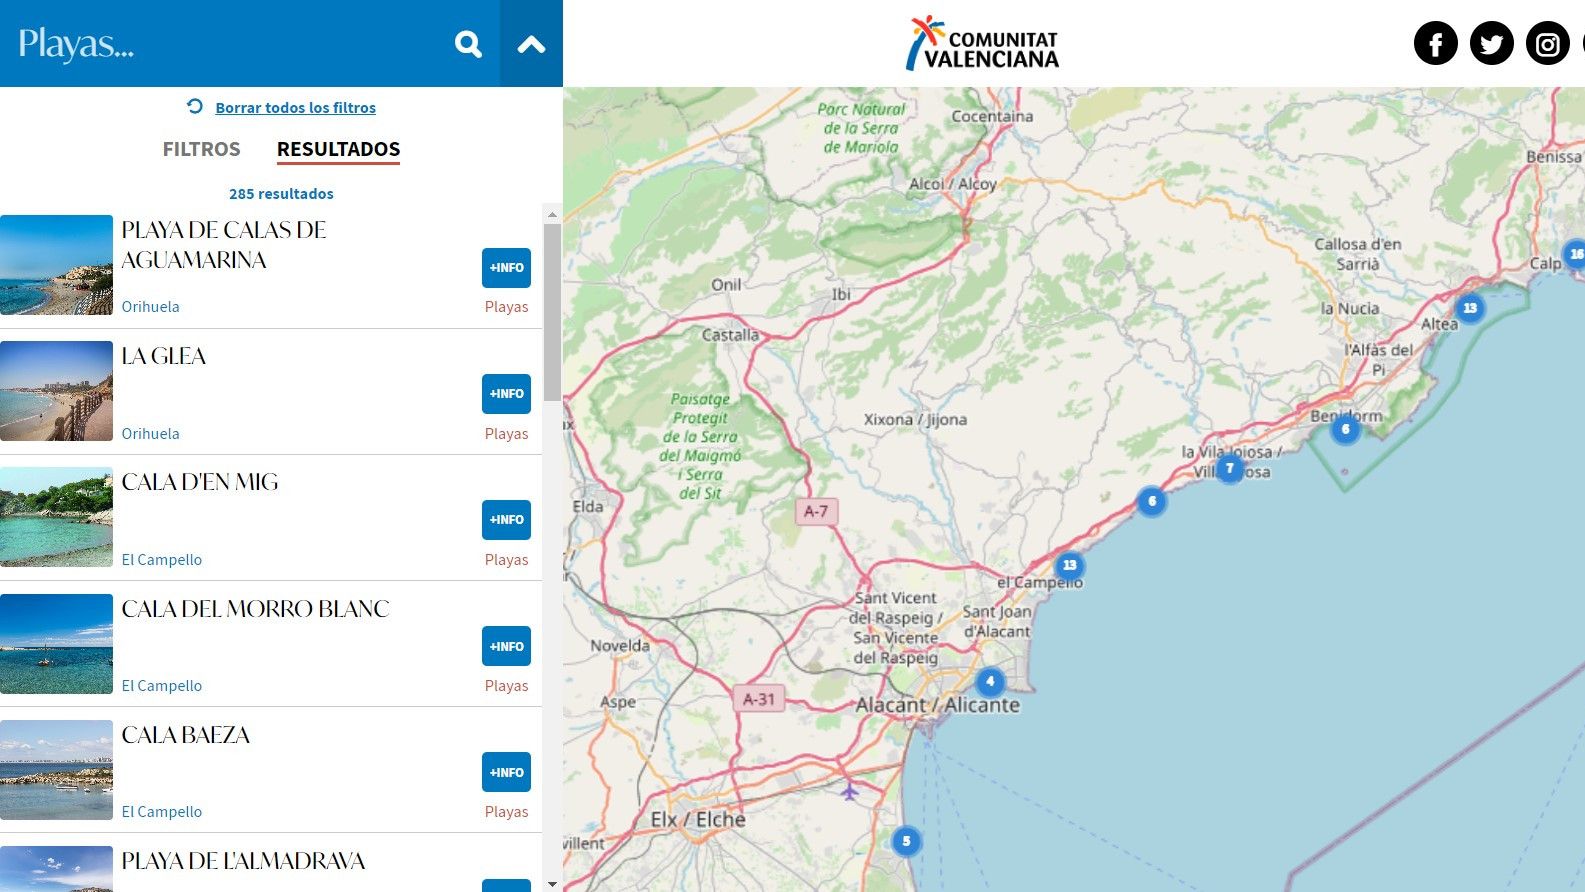1585x892 pixels.
Task: Click map cluster 5 south of Elche coast
Action: click(906, 841)
